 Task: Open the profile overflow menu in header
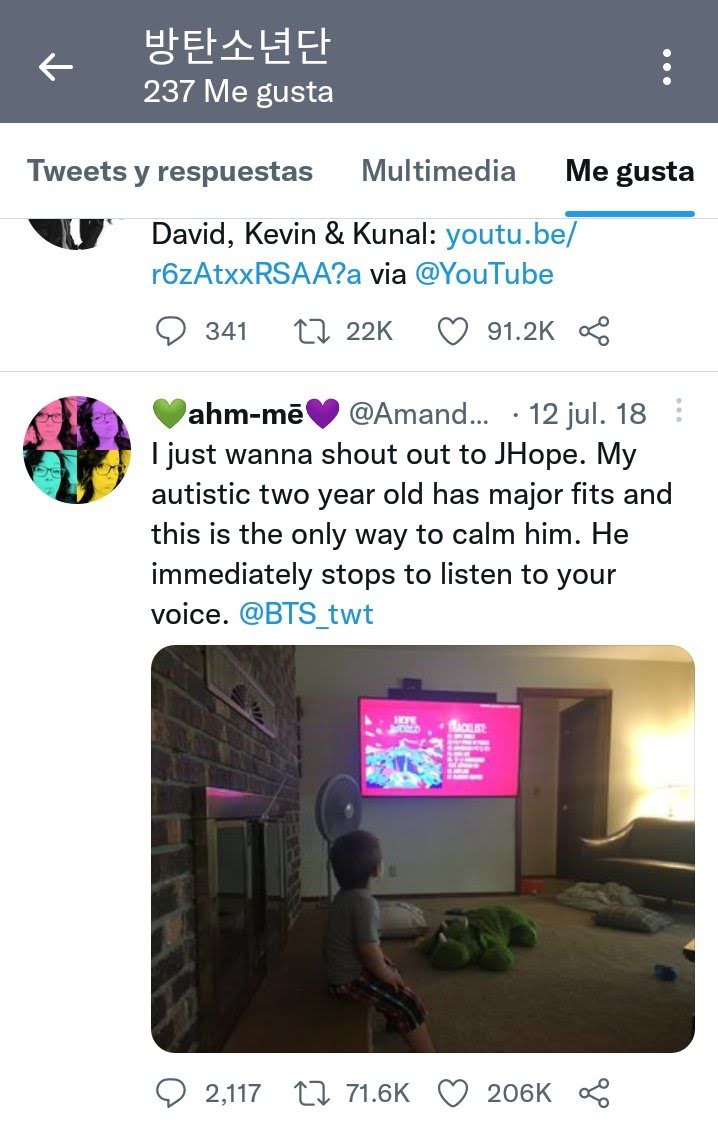click(x=666, y=67)
